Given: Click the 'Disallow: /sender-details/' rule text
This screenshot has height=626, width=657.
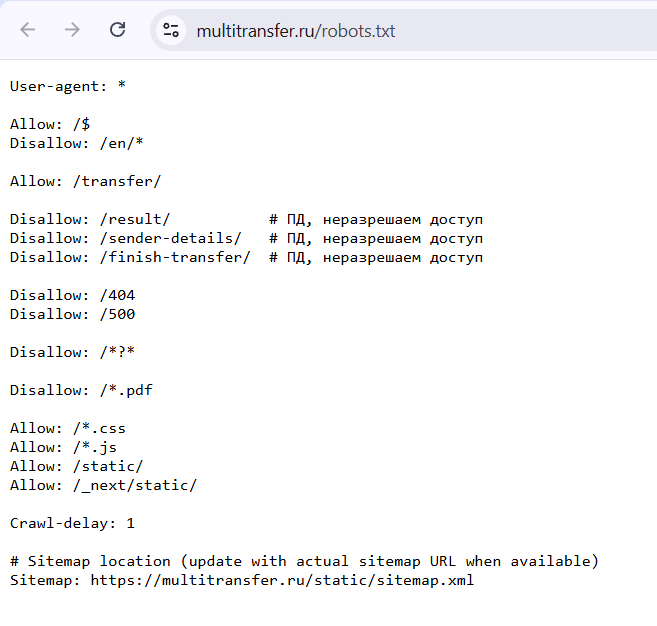Looking at the screenshot, I should [x=126, y=238].
